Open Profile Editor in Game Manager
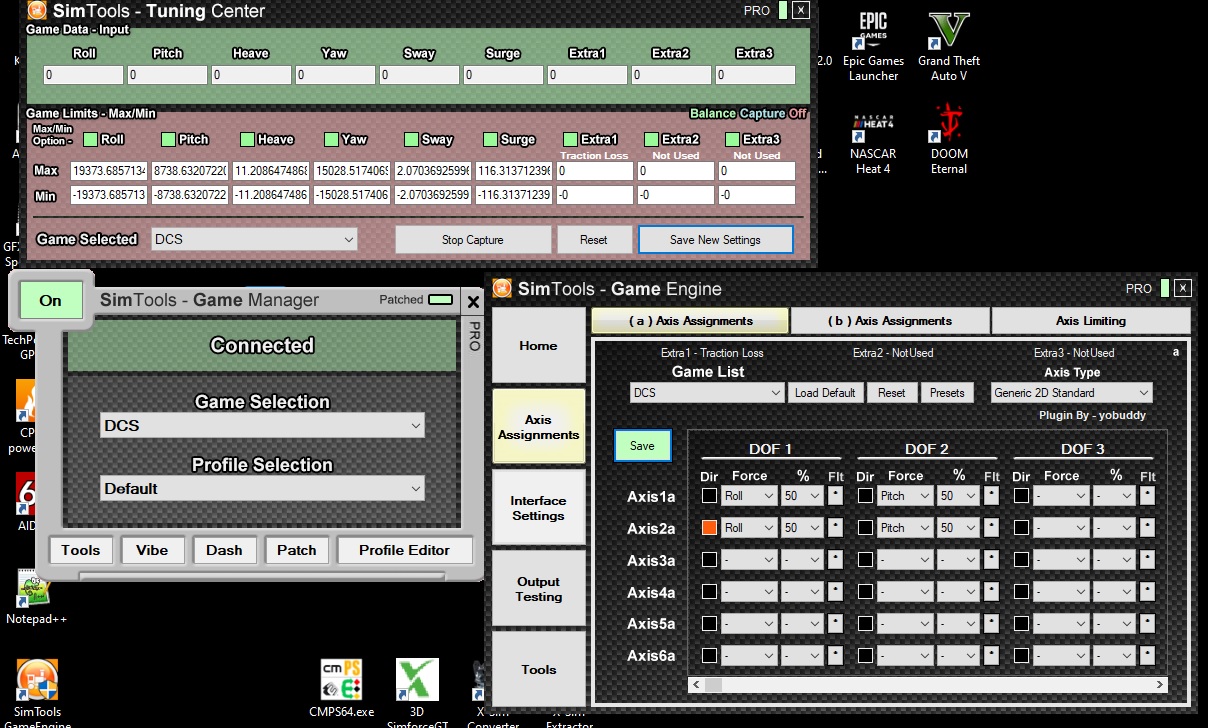The height and width of the screenshot is (728, 1208). pos(404,550)
